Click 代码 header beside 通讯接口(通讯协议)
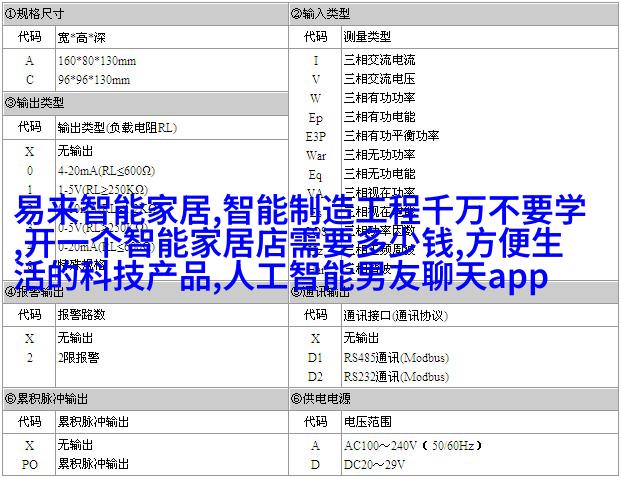 [316, 315]
